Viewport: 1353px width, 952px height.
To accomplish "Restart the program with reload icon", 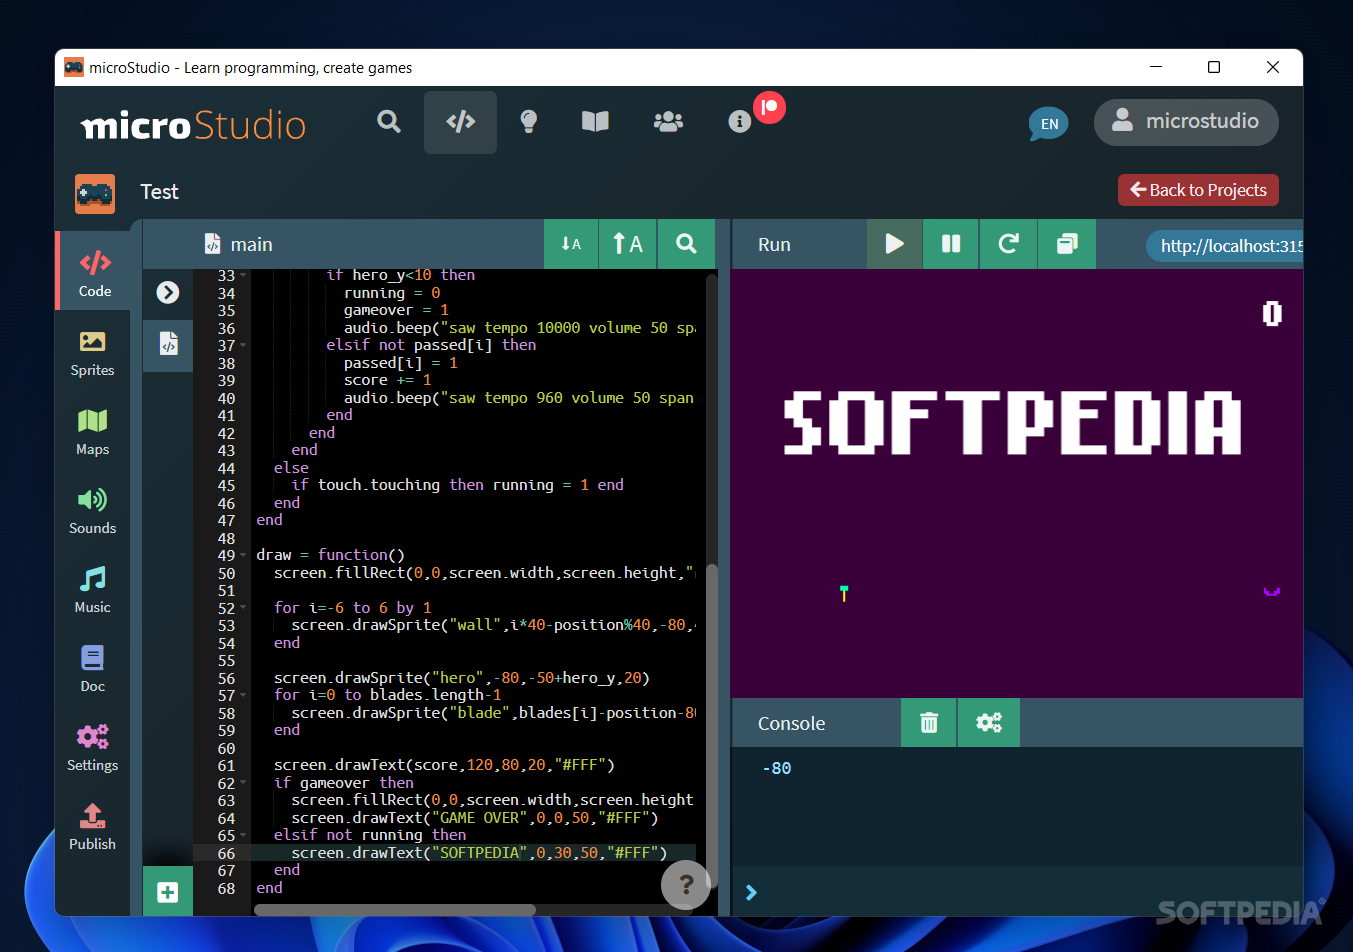I will (1009, 244).
